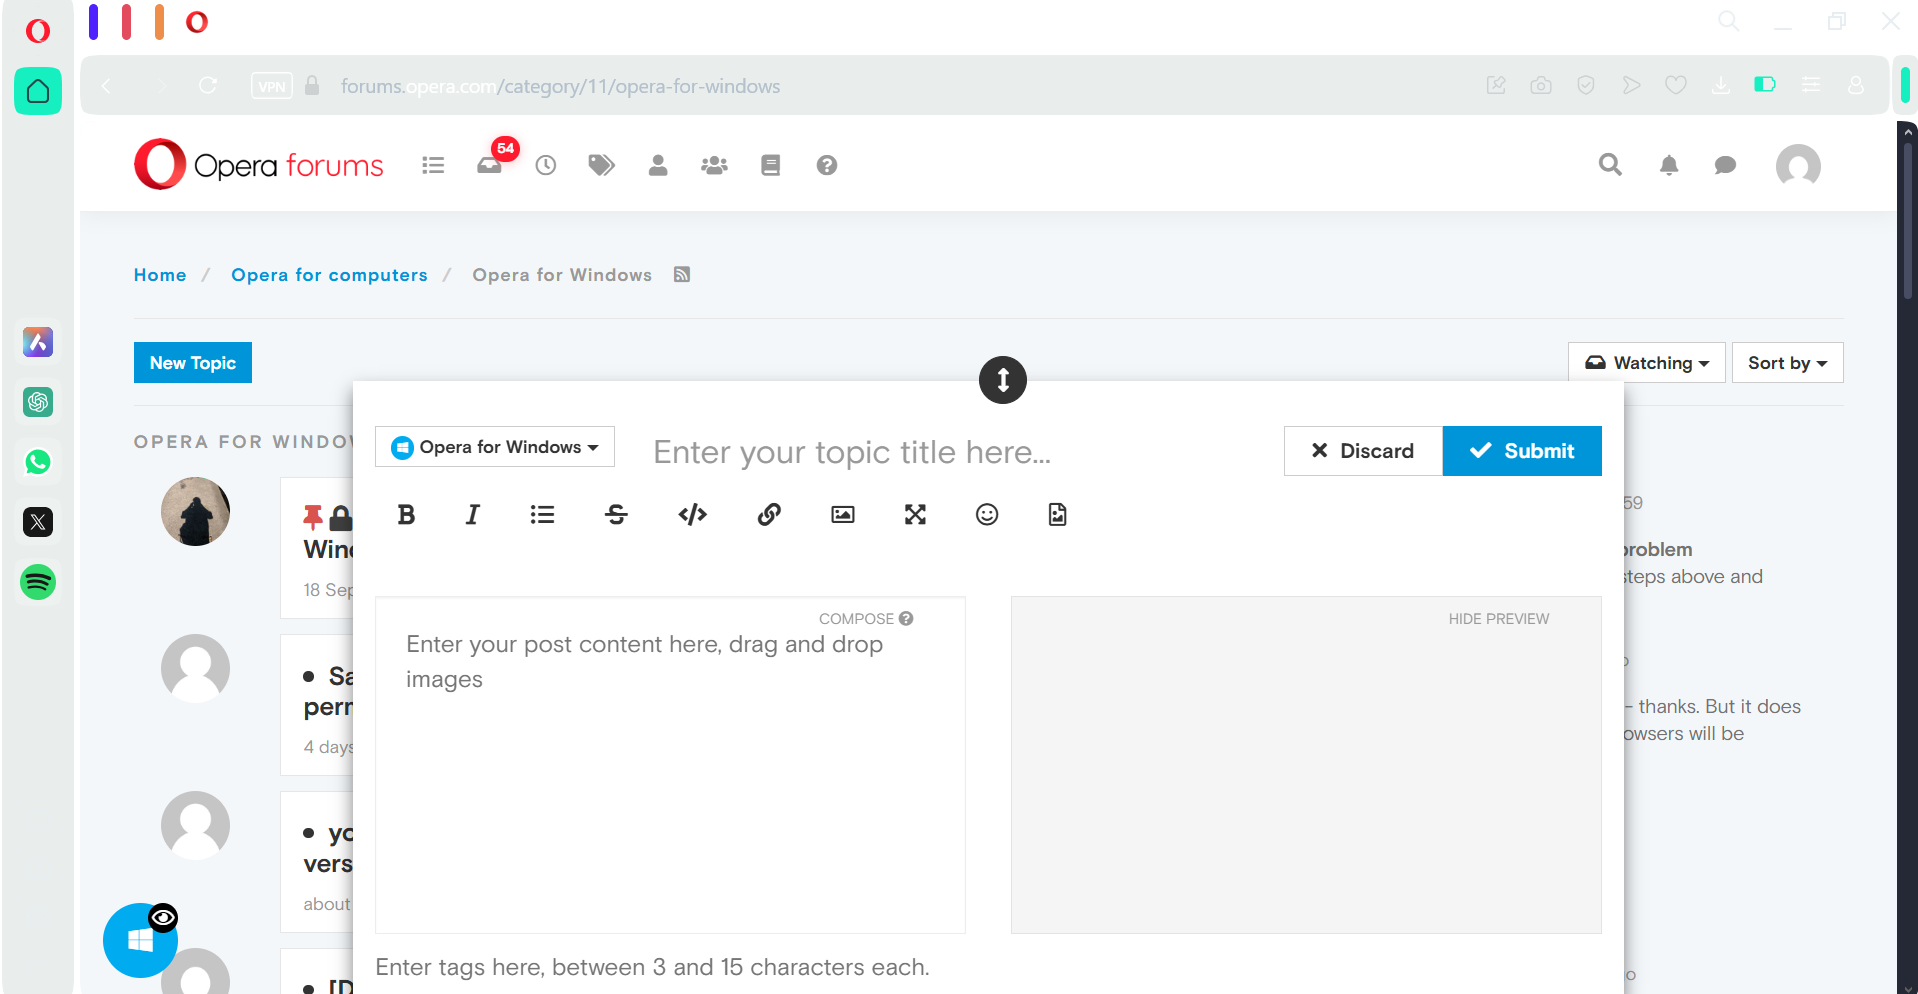Open the privacy shield icon
The image size is (1918, 994).
(1586, 85)
